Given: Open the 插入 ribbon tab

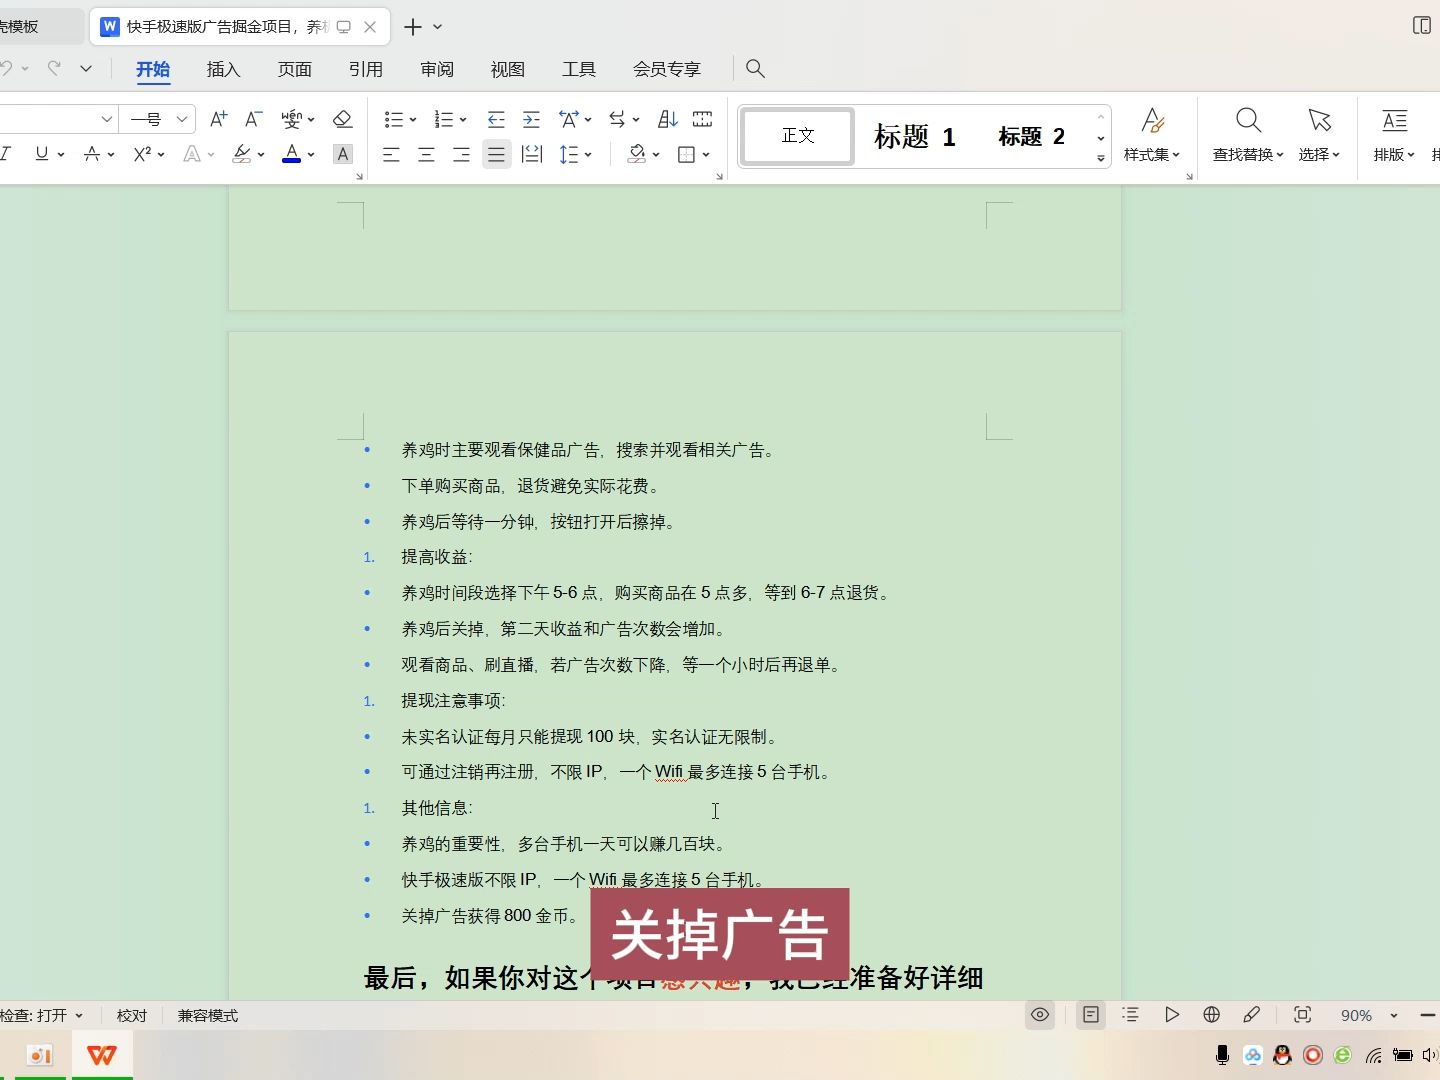Looking at the screenshot, I should click(x=223, y=69).
